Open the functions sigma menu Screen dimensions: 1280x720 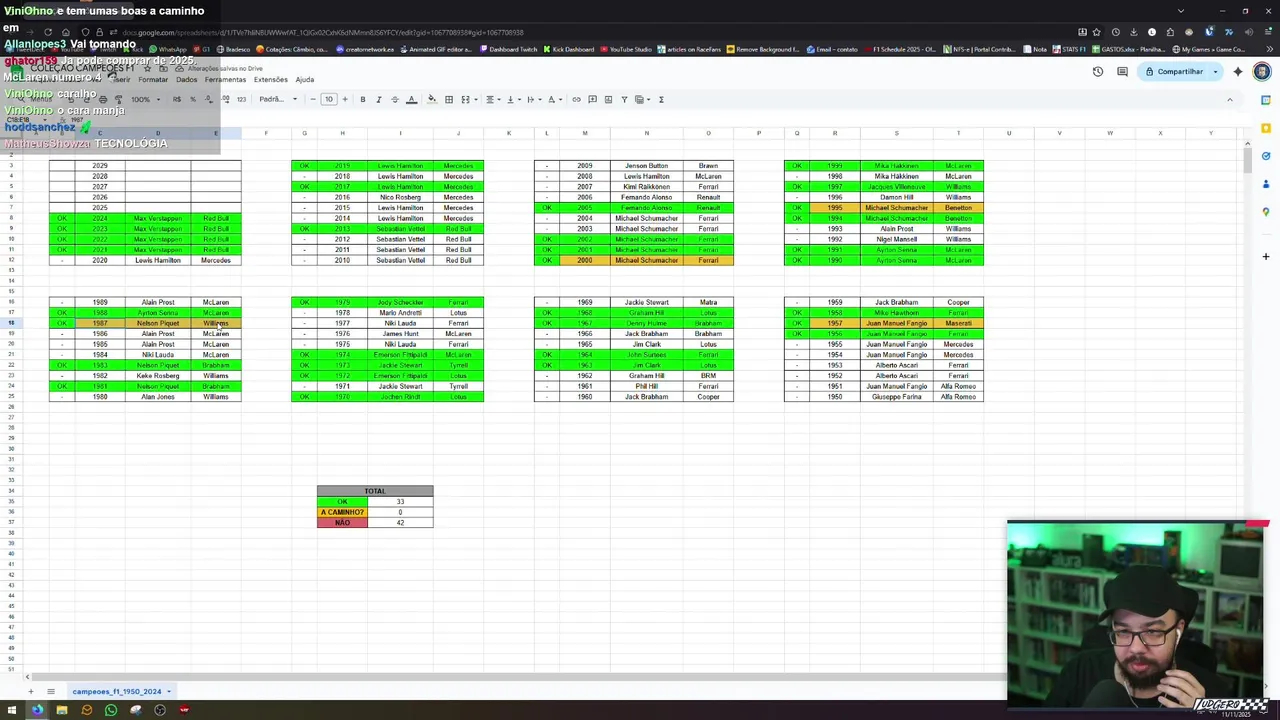tap(661, 99)
